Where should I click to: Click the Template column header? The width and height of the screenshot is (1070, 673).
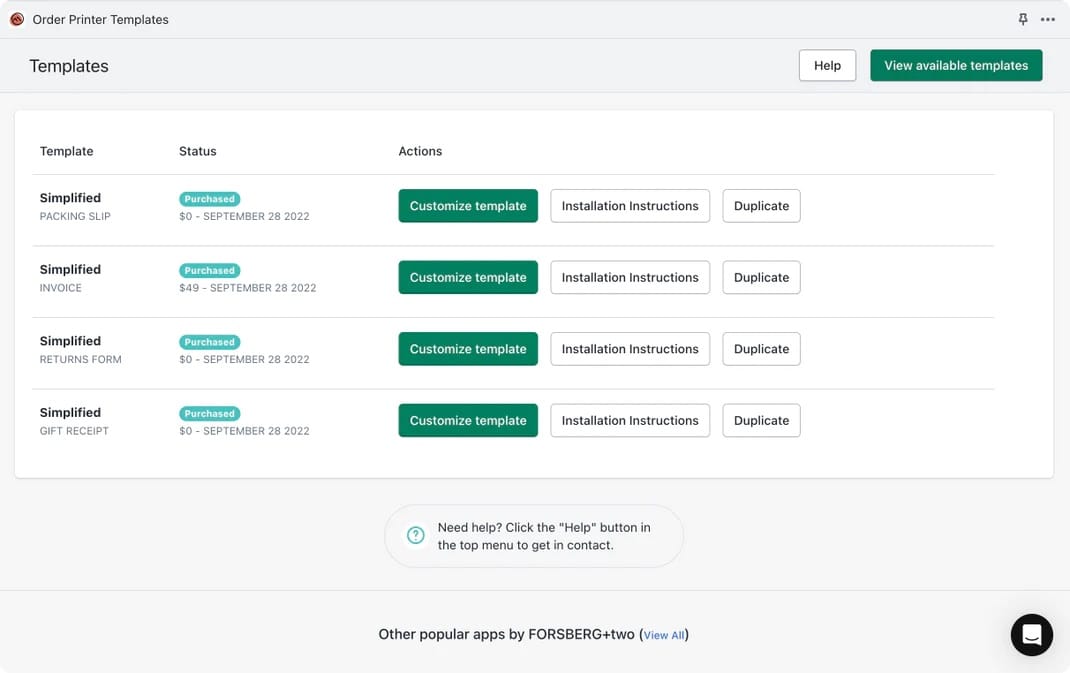tap(66, 151)
